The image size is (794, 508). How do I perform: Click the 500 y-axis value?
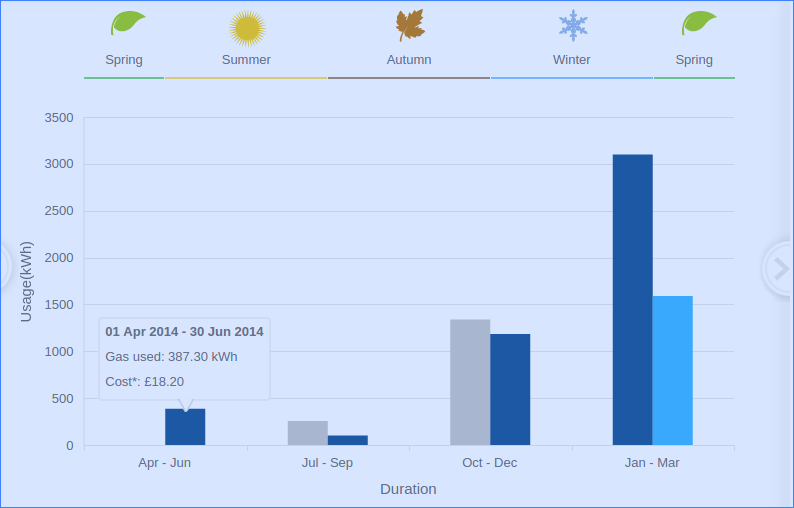63,399
